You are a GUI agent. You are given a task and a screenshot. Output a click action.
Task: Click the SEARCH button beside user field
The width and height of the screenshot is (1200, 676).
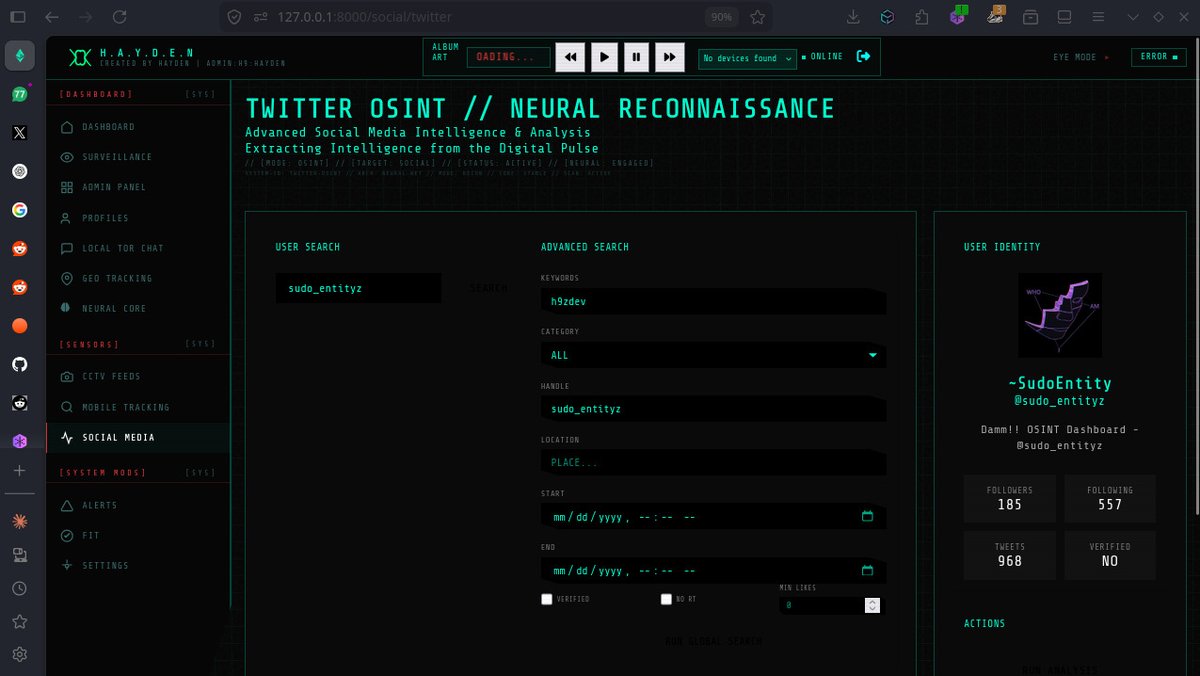pos(488,288)
